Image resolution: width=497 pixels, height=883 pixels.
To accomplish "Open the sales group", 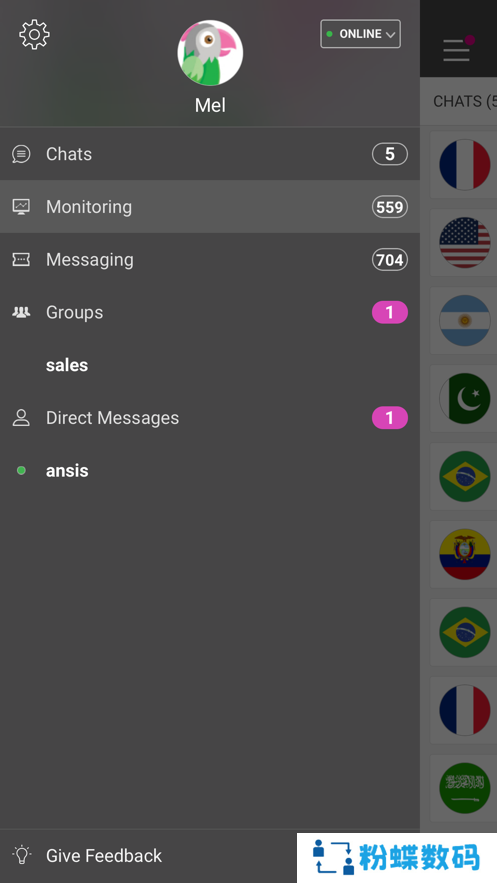I will 67,365.
